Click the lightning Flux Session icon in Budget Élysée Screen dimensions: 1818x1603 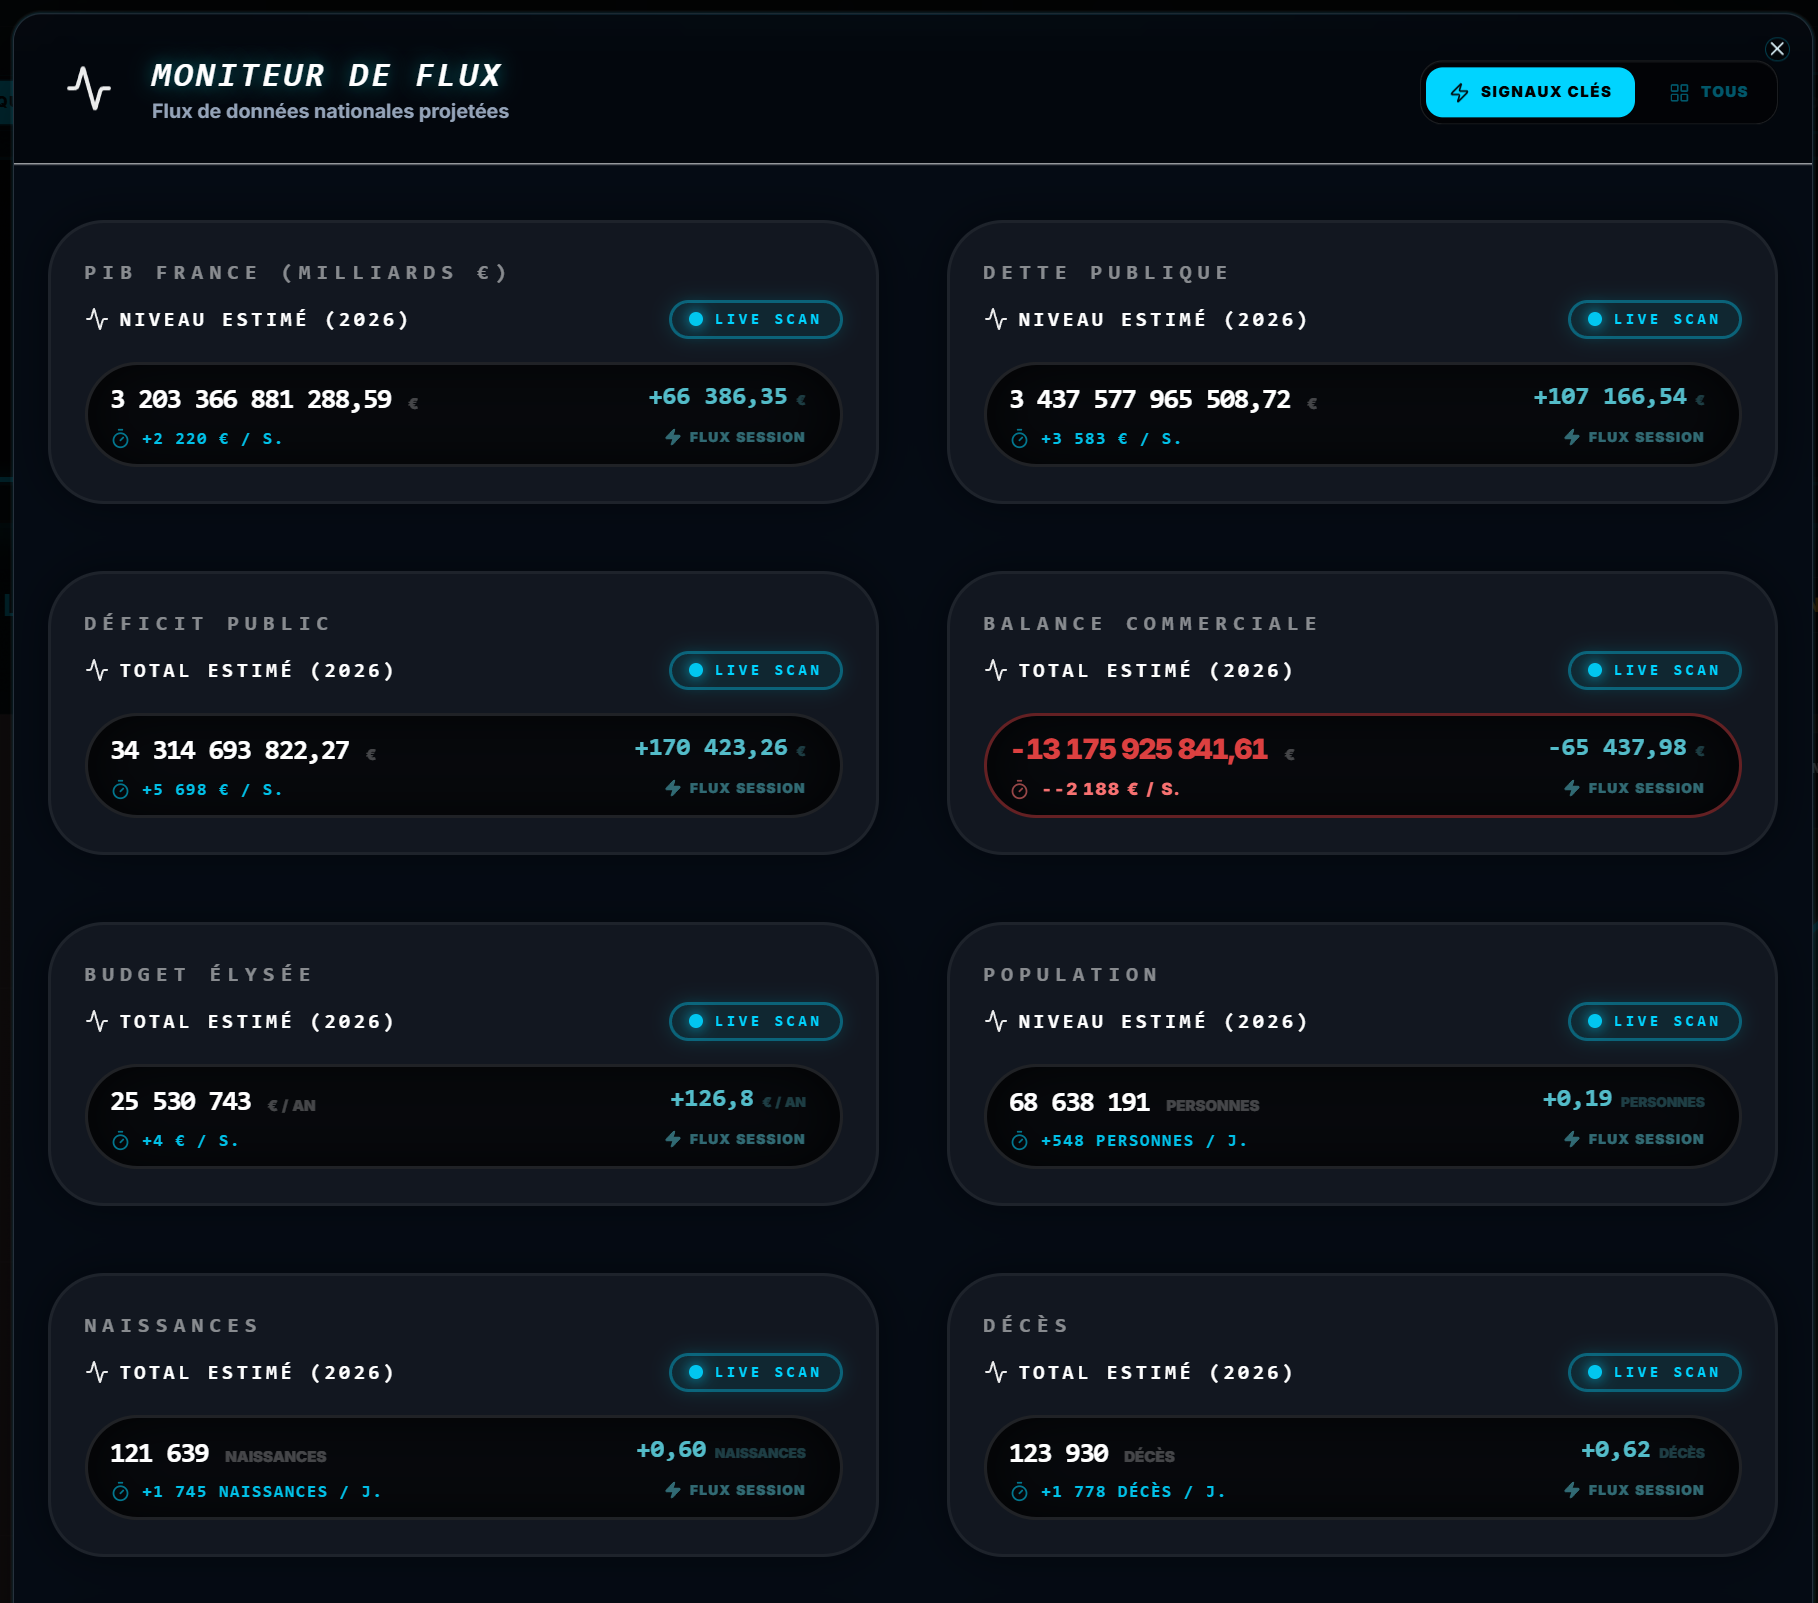pyautogui.click(x=673, y=1139)
